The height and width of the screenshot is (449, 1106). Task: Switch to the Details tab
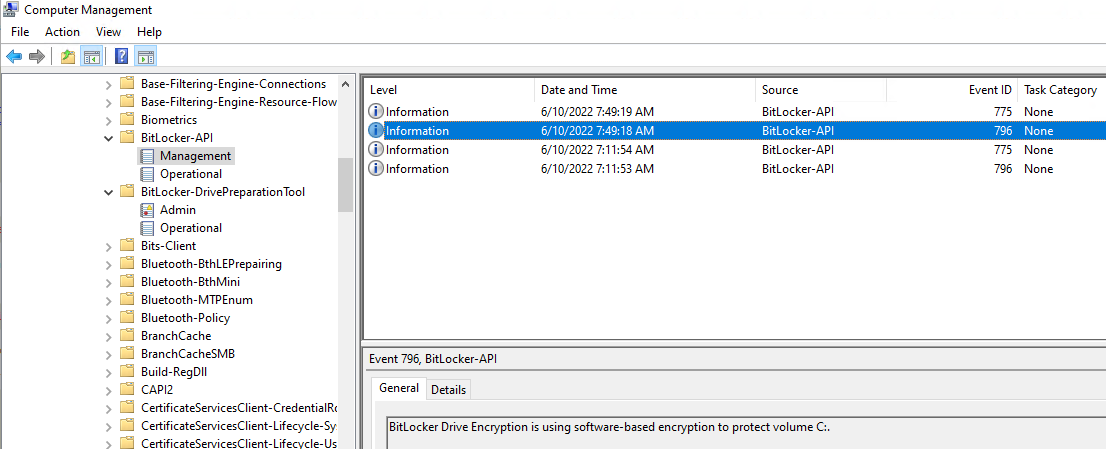[x=448, y=389]
